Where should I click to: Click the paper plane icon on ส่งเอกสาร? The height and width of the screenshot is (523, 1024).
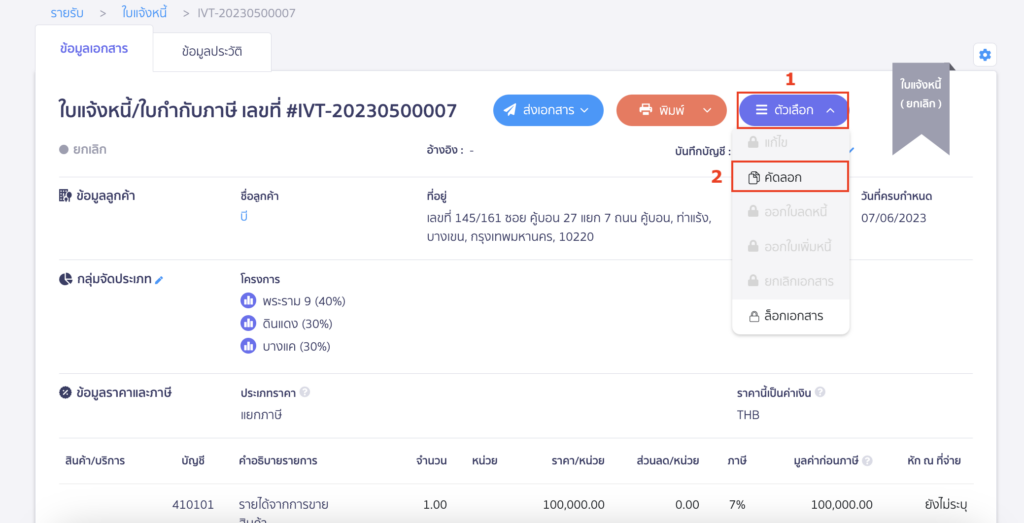[x=511, y=110]
